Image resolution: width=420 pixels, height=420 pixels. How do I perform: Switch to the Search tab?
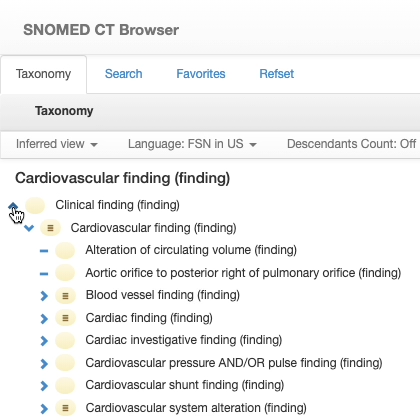(x=123, y=74)
